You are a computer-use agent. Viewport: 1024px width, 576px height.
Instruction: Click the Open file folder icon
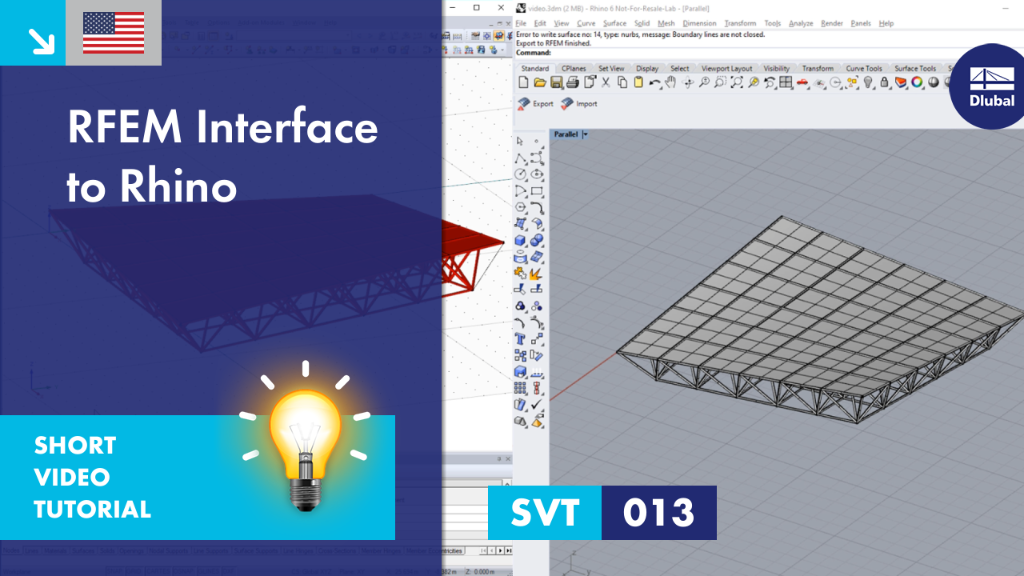[539, 83]
